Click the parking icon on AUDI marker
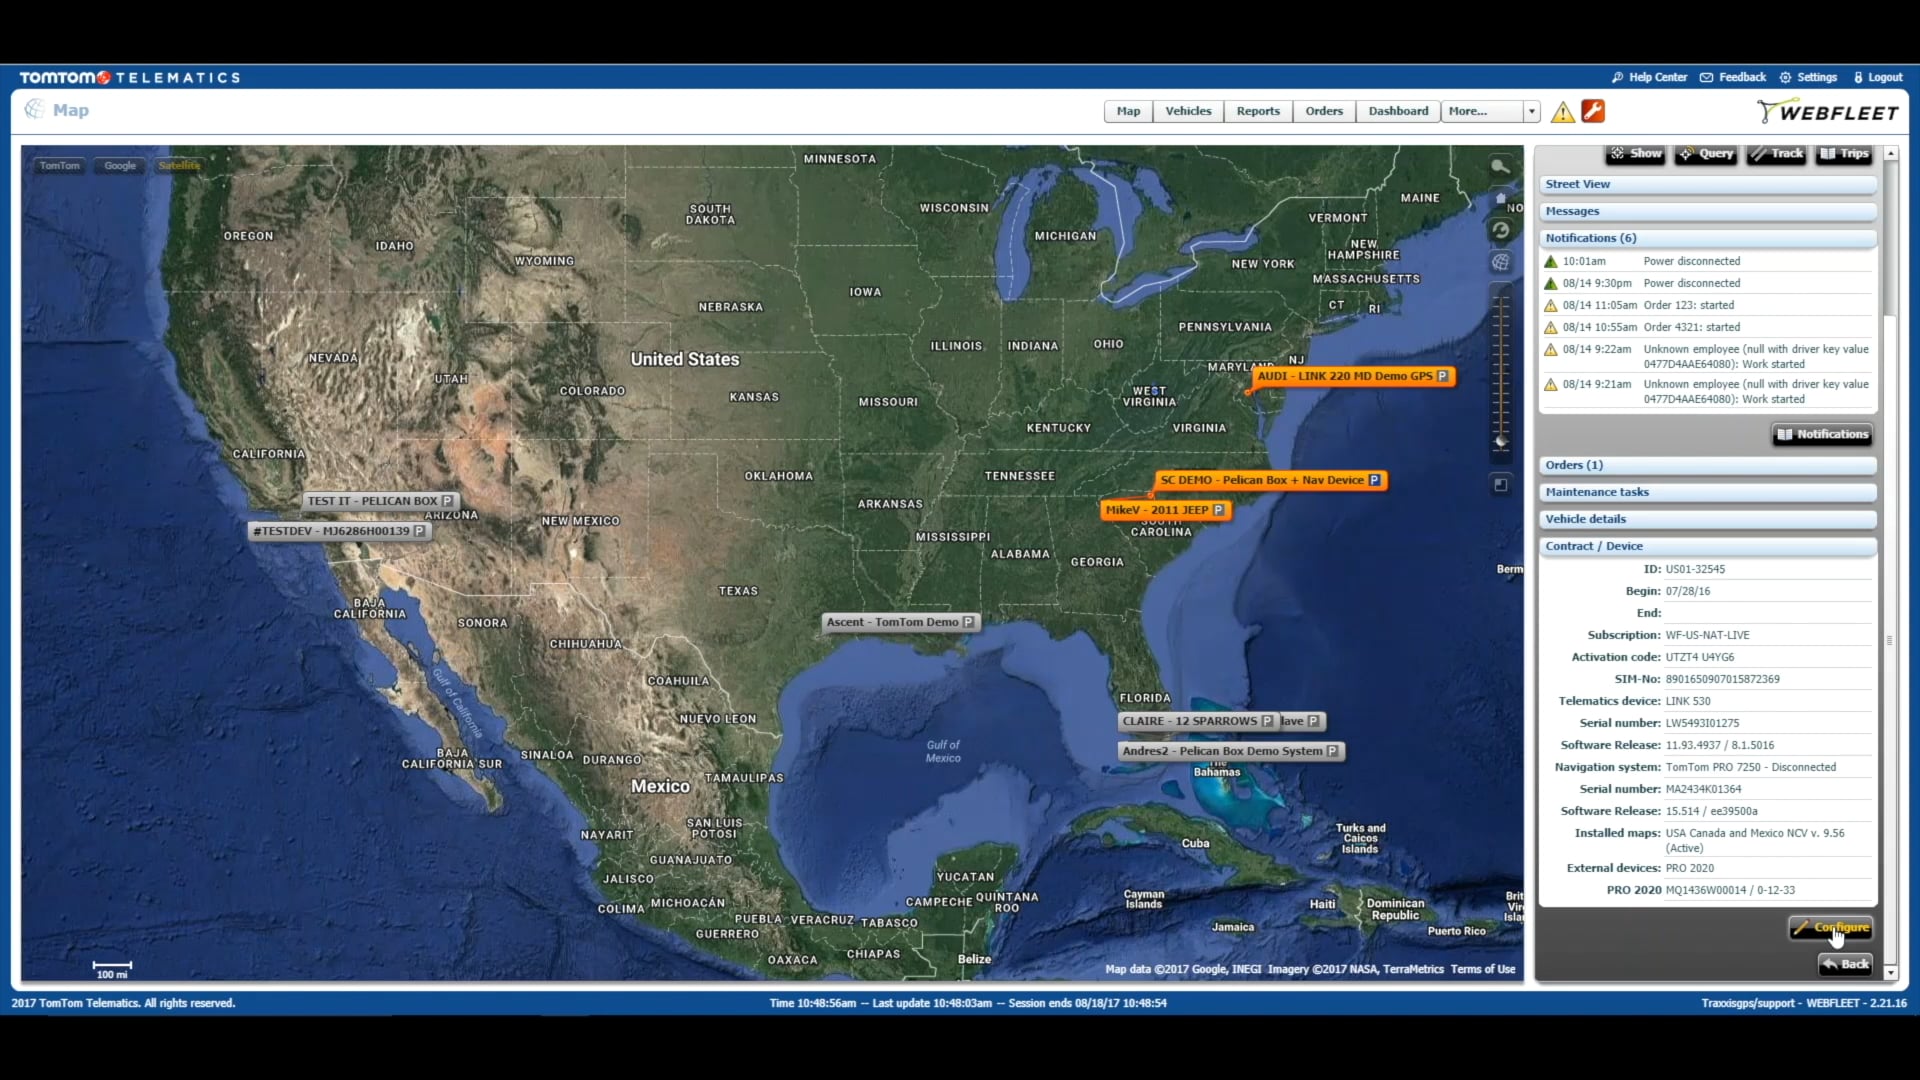This screenshot has height=1080, width=1920. [1442, 376]
